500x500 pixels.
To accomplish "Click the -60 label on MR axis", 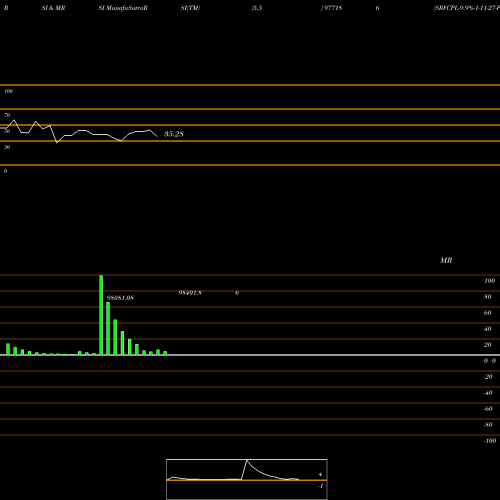I will click(488, 409).
